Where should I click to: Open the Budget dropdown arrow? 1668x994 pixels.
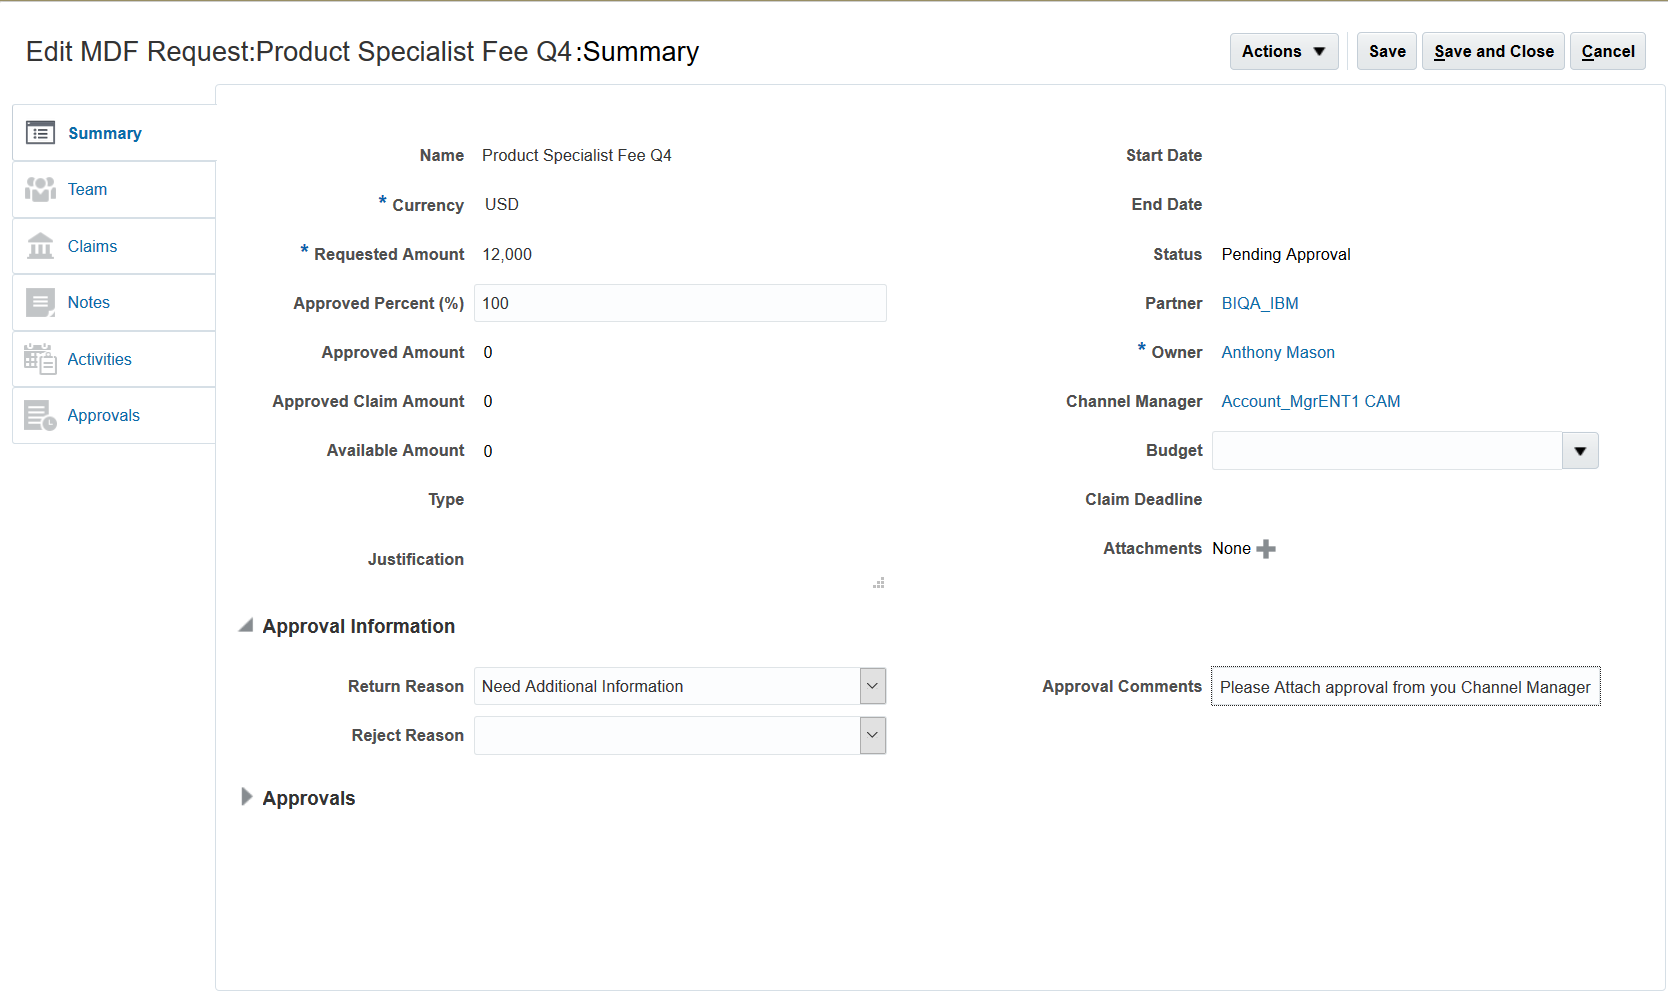click(1580, 451)
